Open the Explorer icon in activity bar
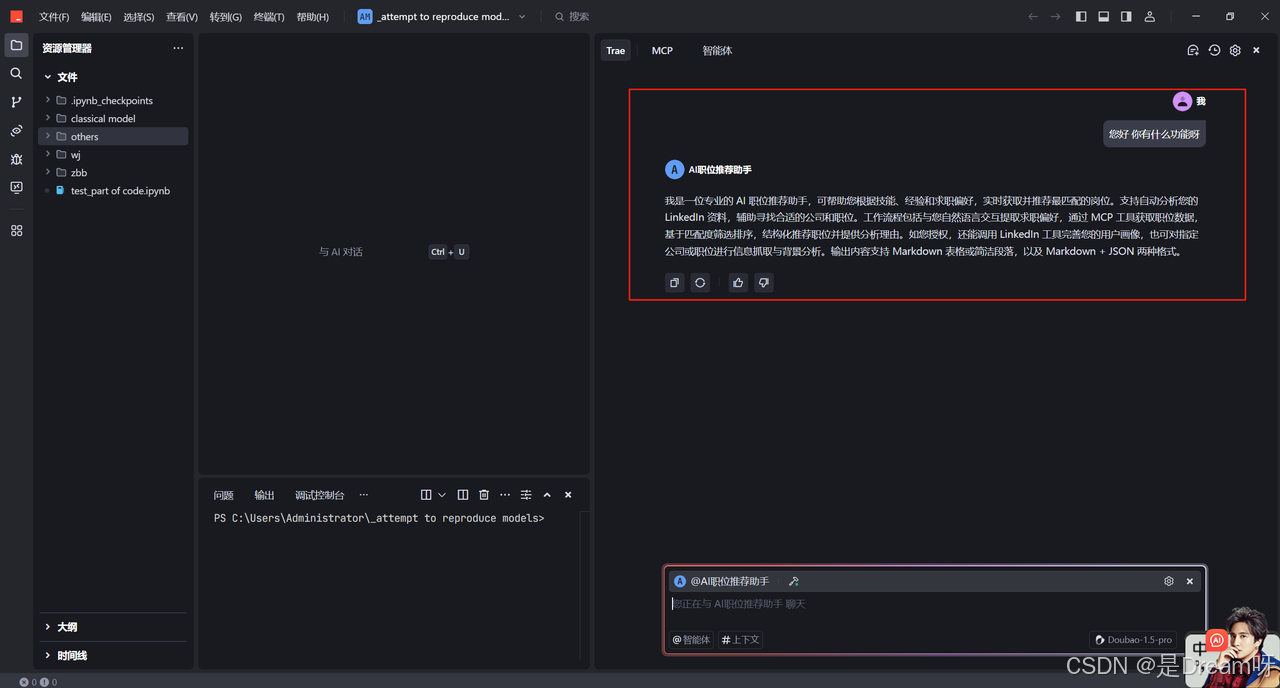 pyautogui.click(x=16, y=45)
